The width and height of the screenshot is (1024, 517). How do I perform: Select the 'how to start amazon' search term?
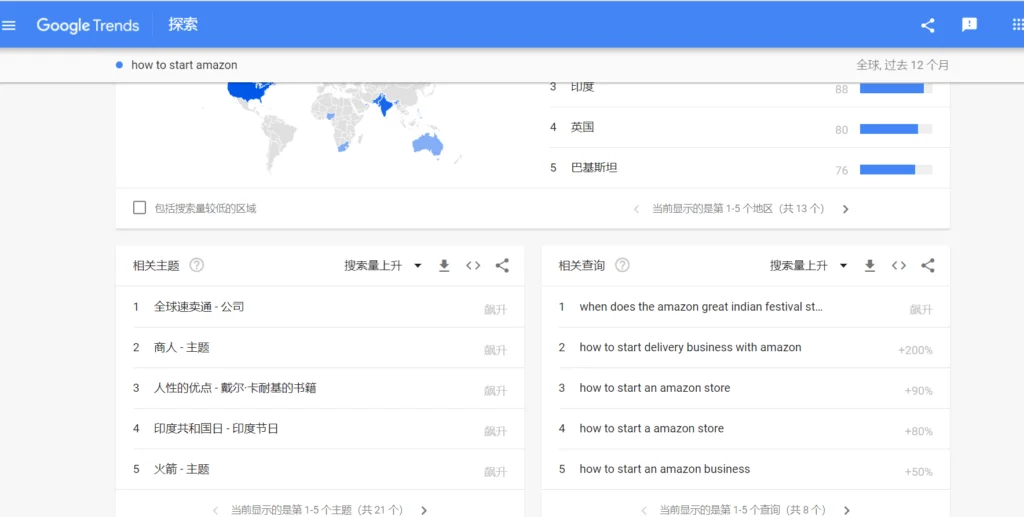coord(184,65)
